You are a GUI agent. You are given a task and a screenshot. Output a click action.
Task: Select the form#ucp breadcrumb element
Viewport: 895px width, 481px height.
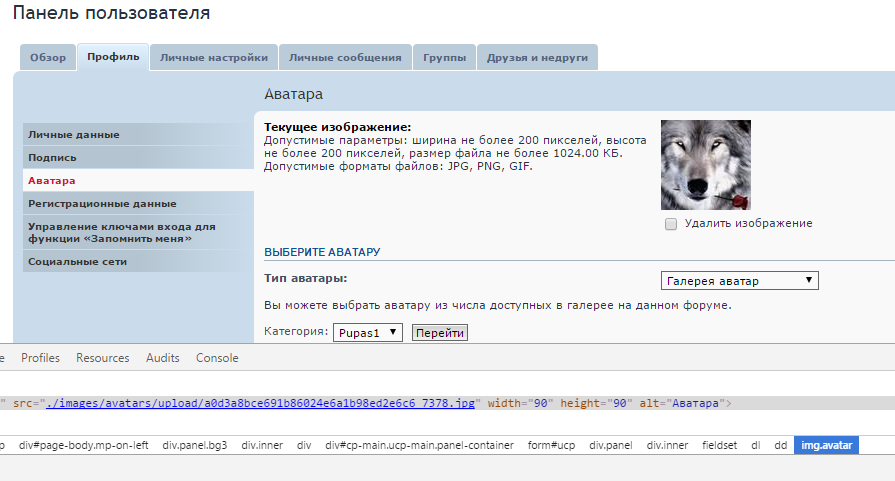551,445
